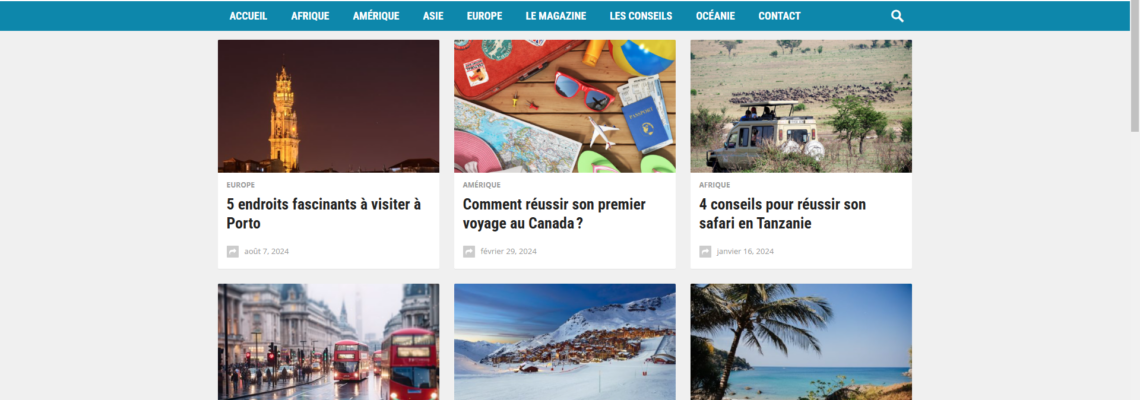Go to the Accueil menu item
This screenshot has width=1140, height=400.
point(248,16)
